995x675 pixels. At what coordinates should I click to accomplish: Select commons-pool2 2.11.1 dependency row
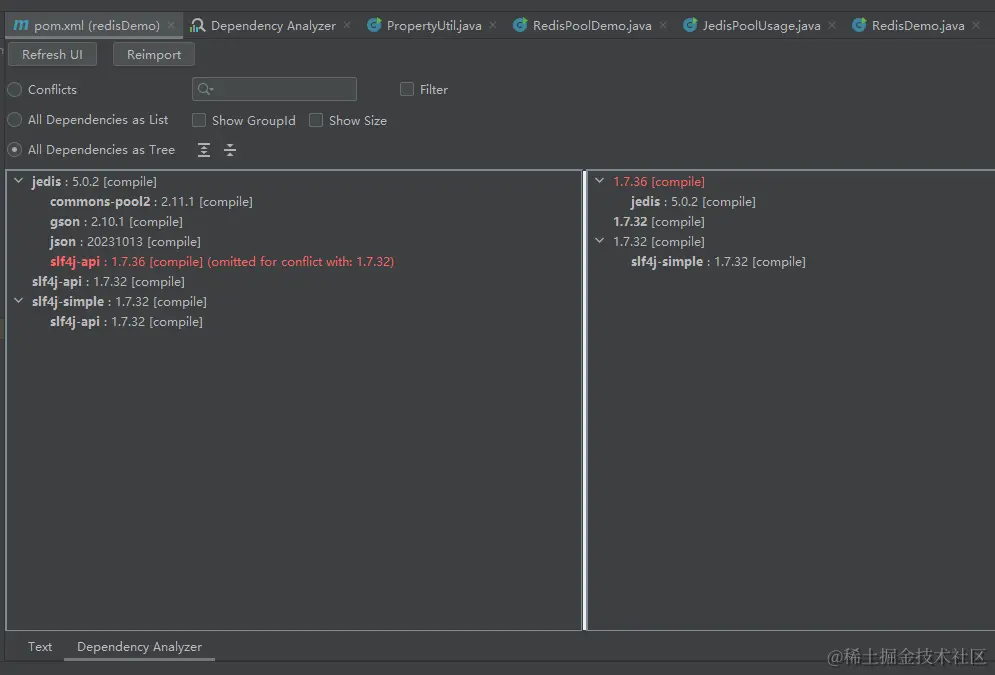coord(151,201)
